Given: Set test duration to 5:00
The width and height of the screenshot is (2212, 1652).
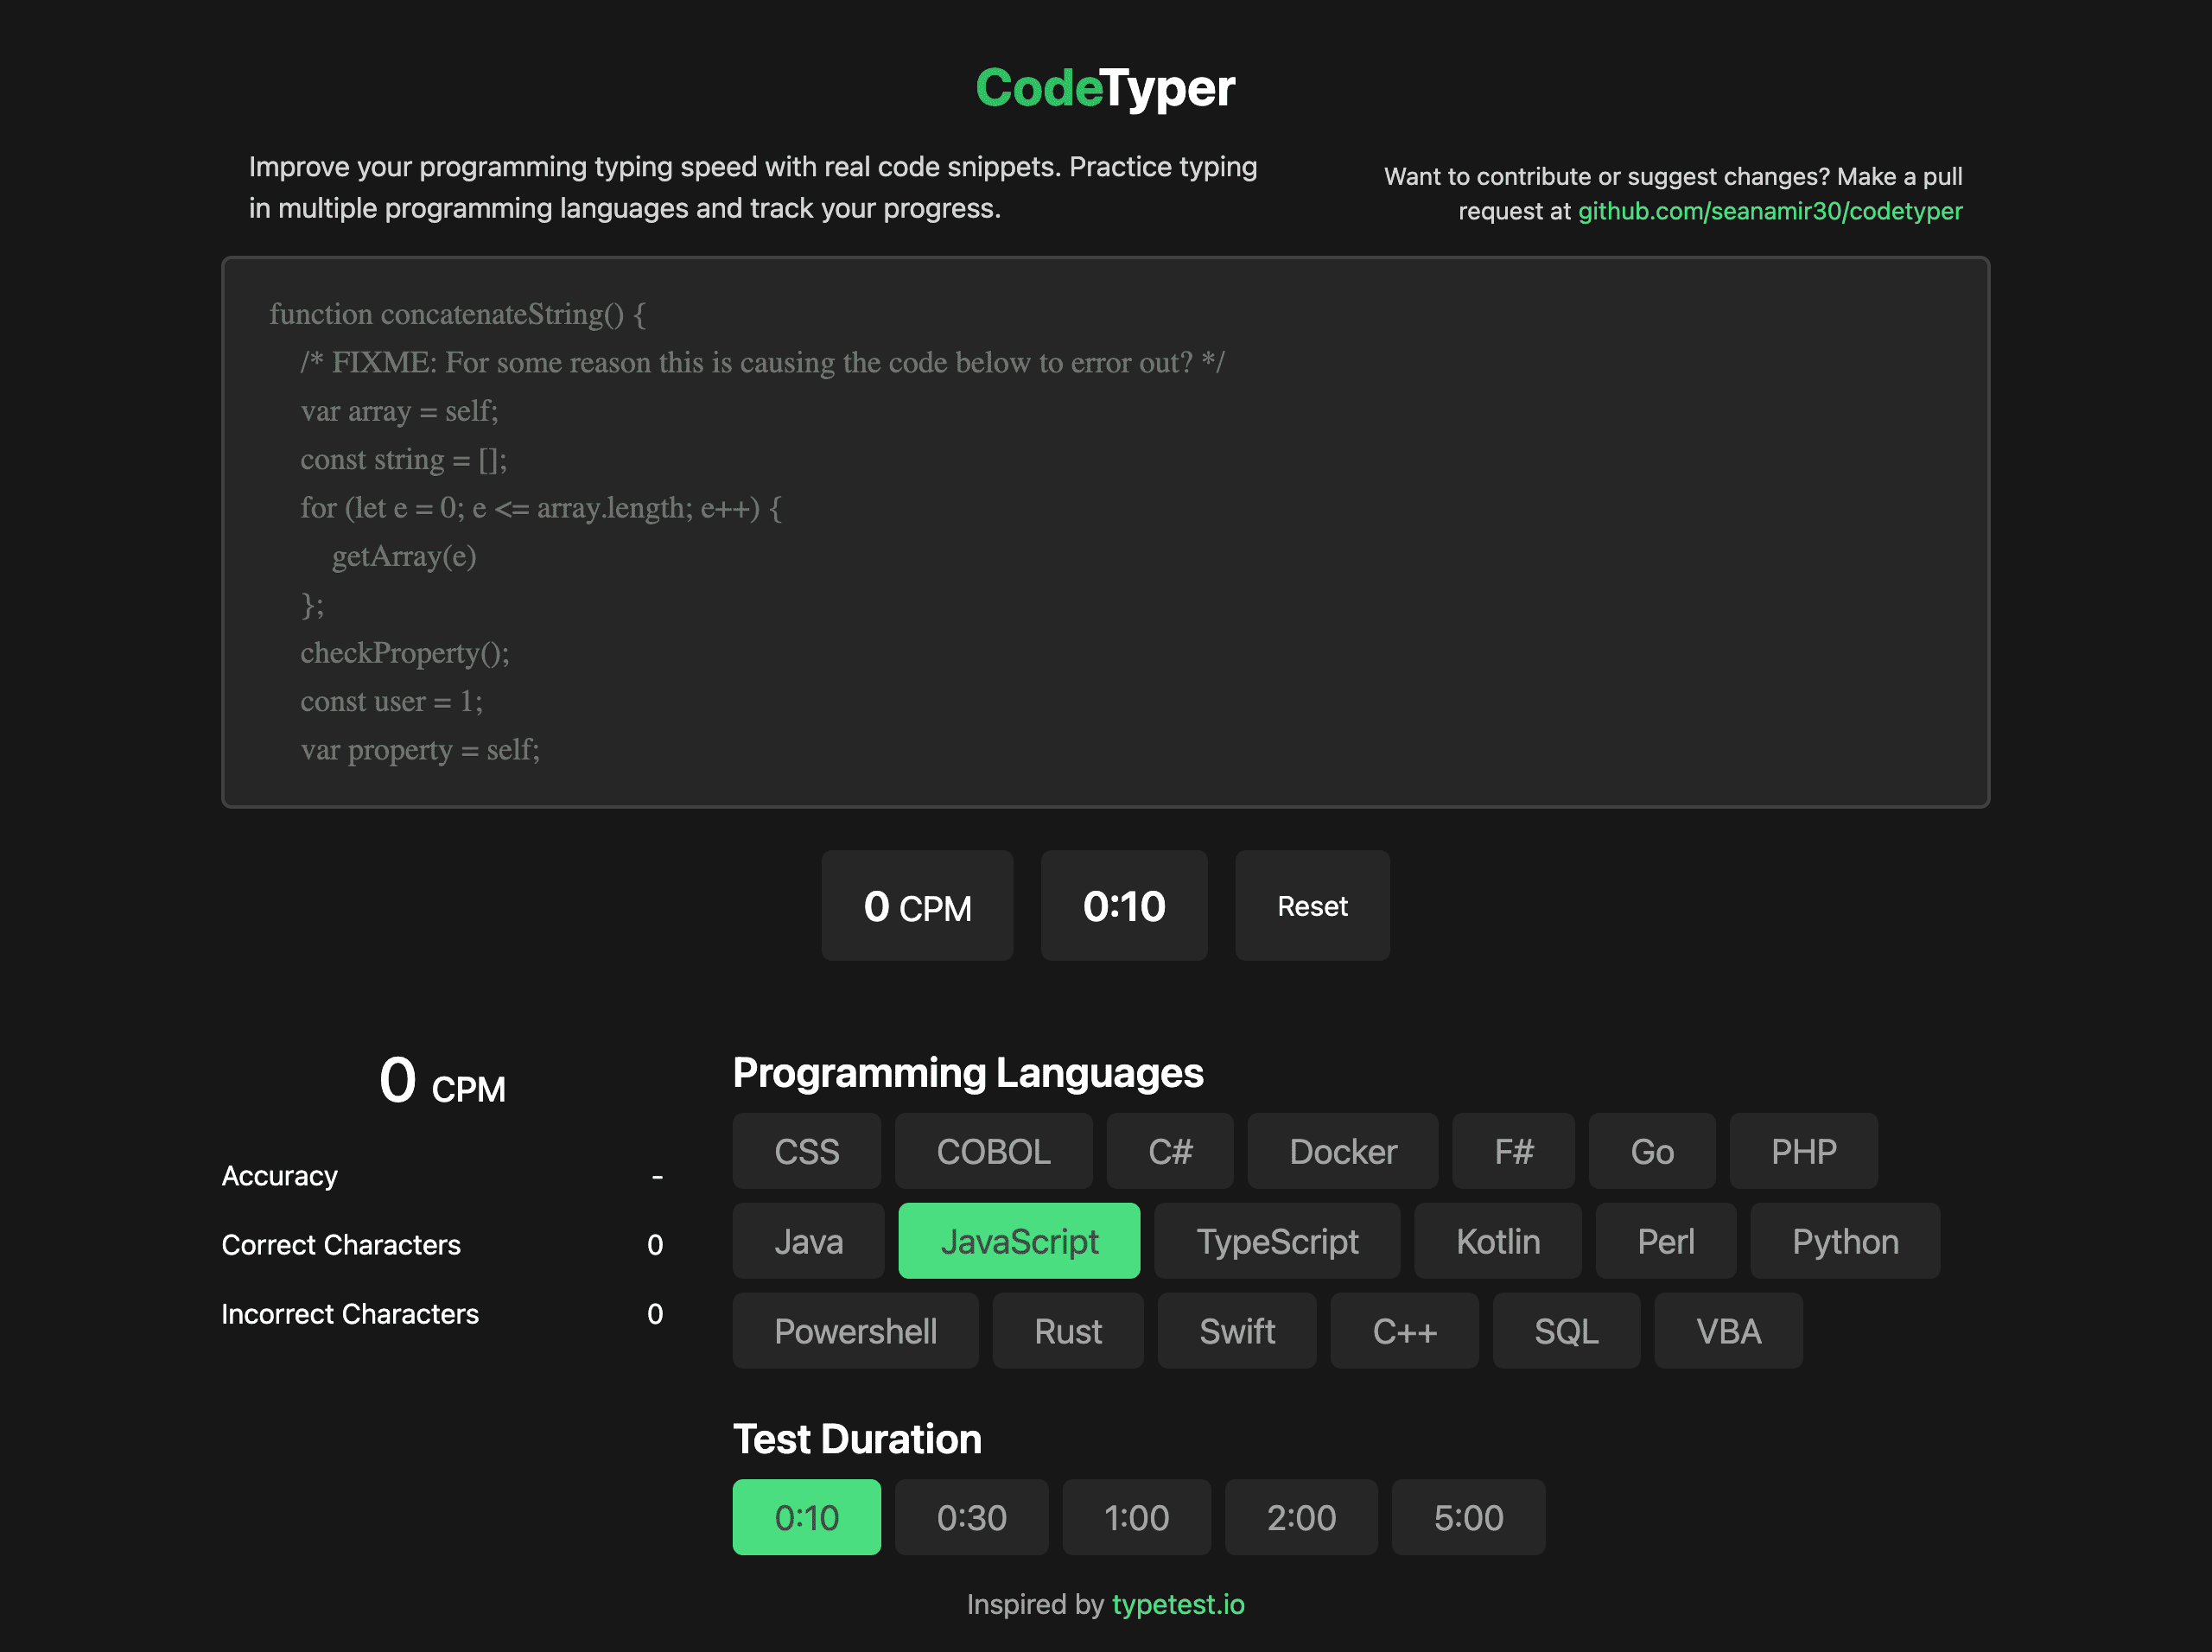Looking at the screenshot, I should click(x=1467, y=1517).
